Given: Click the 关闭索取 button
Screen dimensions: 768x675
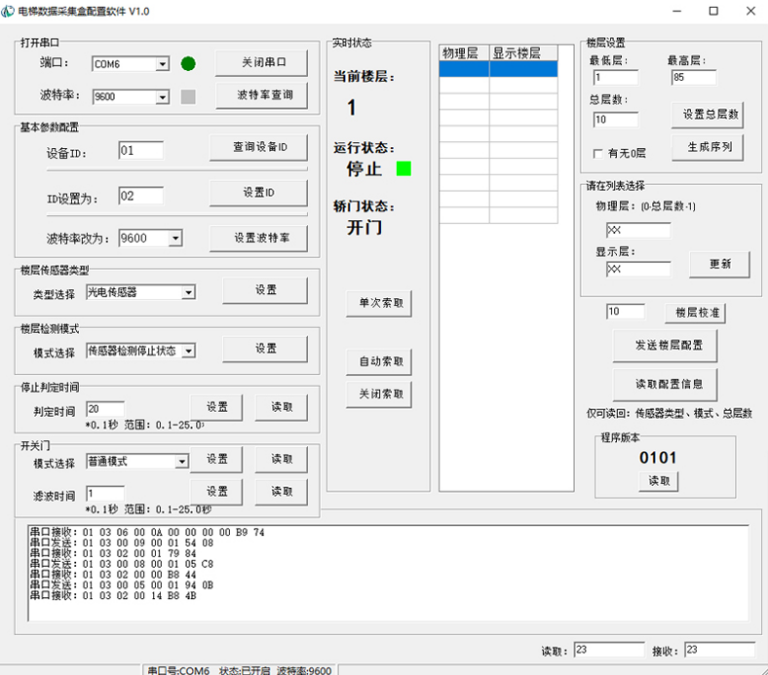Looking at the screenshot, I should point(379,395).
